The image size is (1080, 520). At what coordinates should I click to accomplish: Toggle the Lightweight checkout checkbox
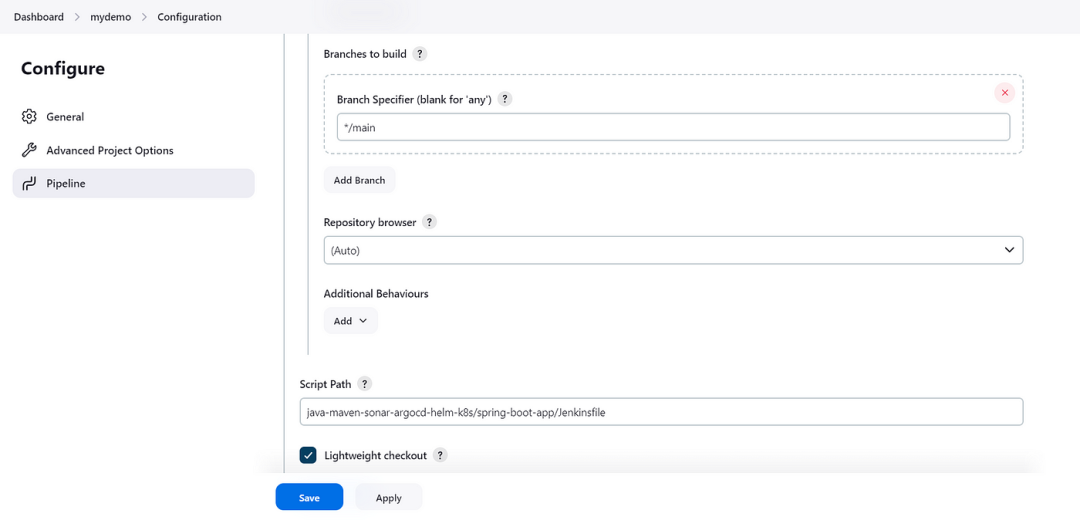pyautogui.click(x=308, y=455)
